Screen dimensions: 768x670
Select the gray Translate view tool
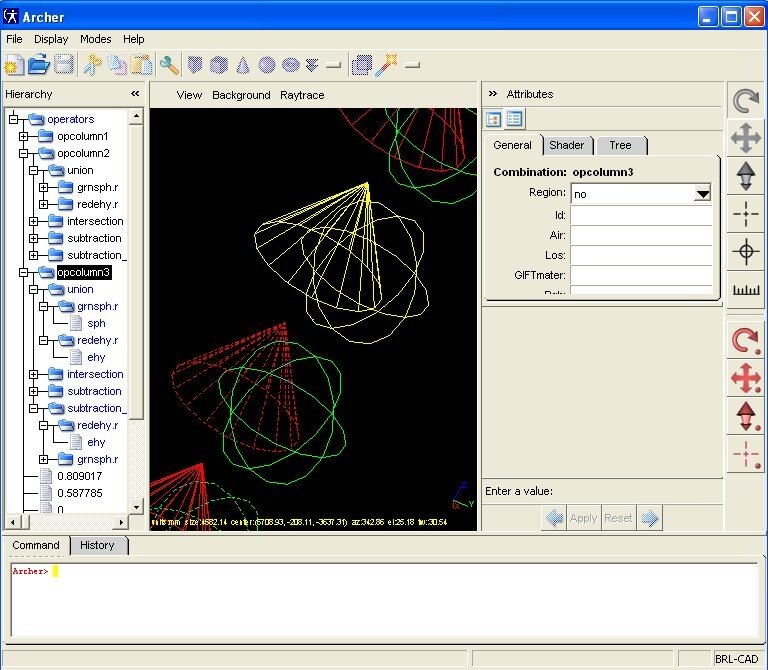tap(745, 138)
